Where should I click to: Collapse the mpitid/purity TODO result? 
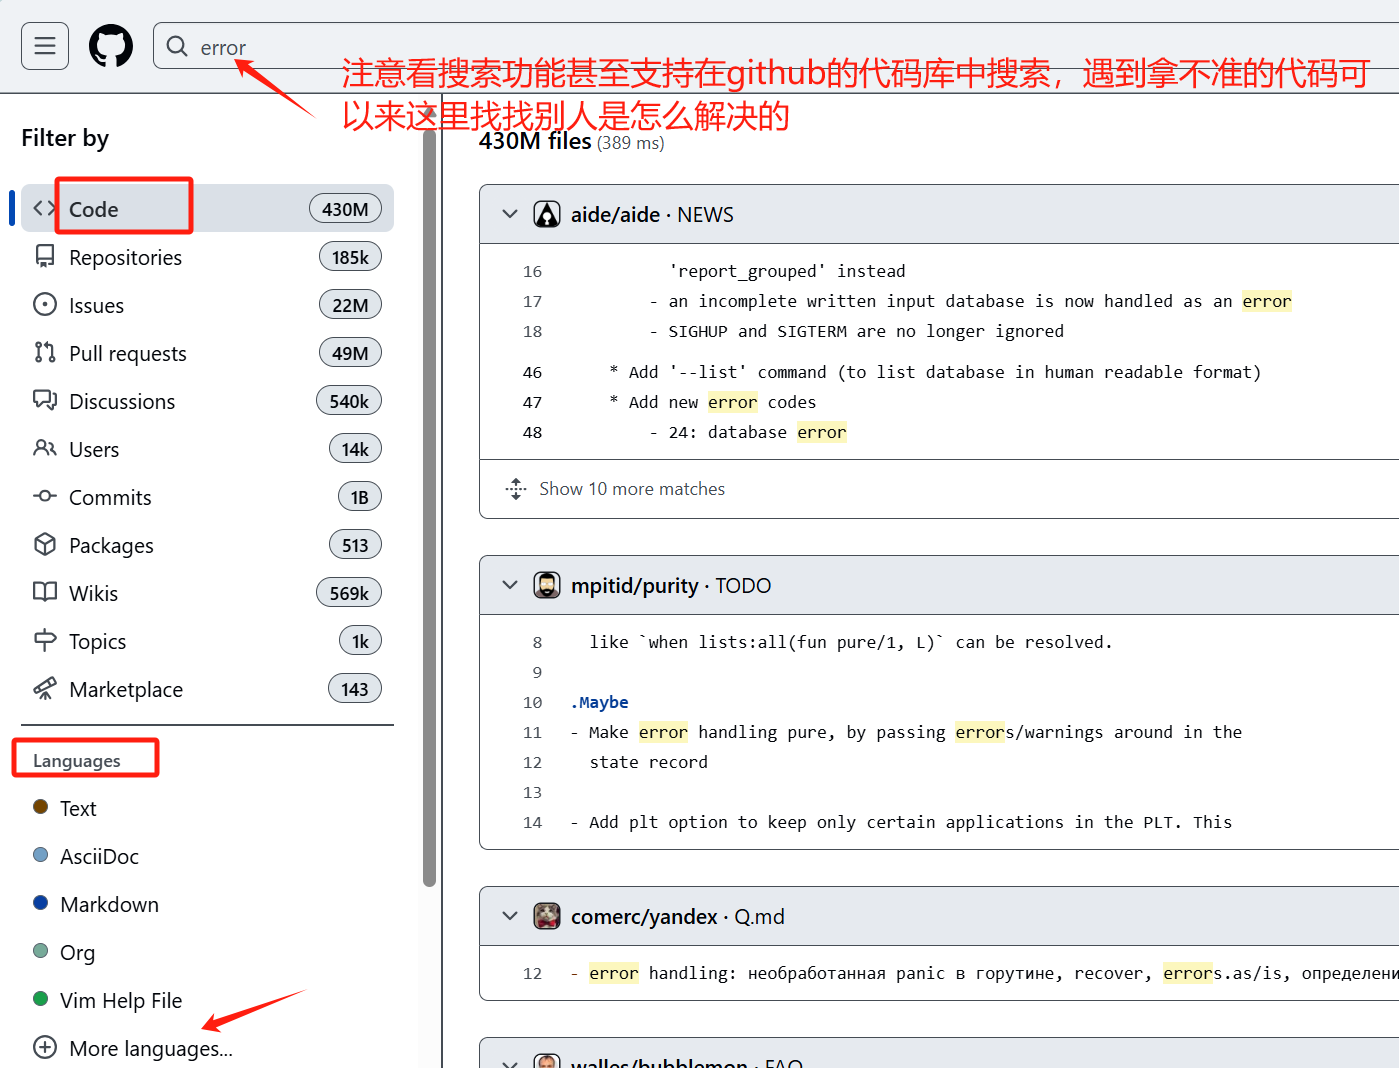coord(510,585)
